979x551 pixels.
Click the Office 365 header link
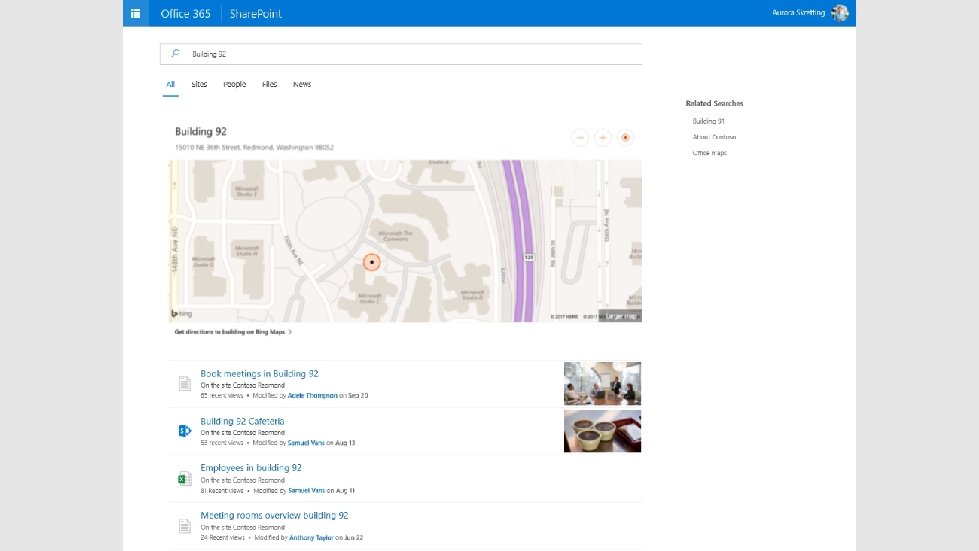pos(185,14)
